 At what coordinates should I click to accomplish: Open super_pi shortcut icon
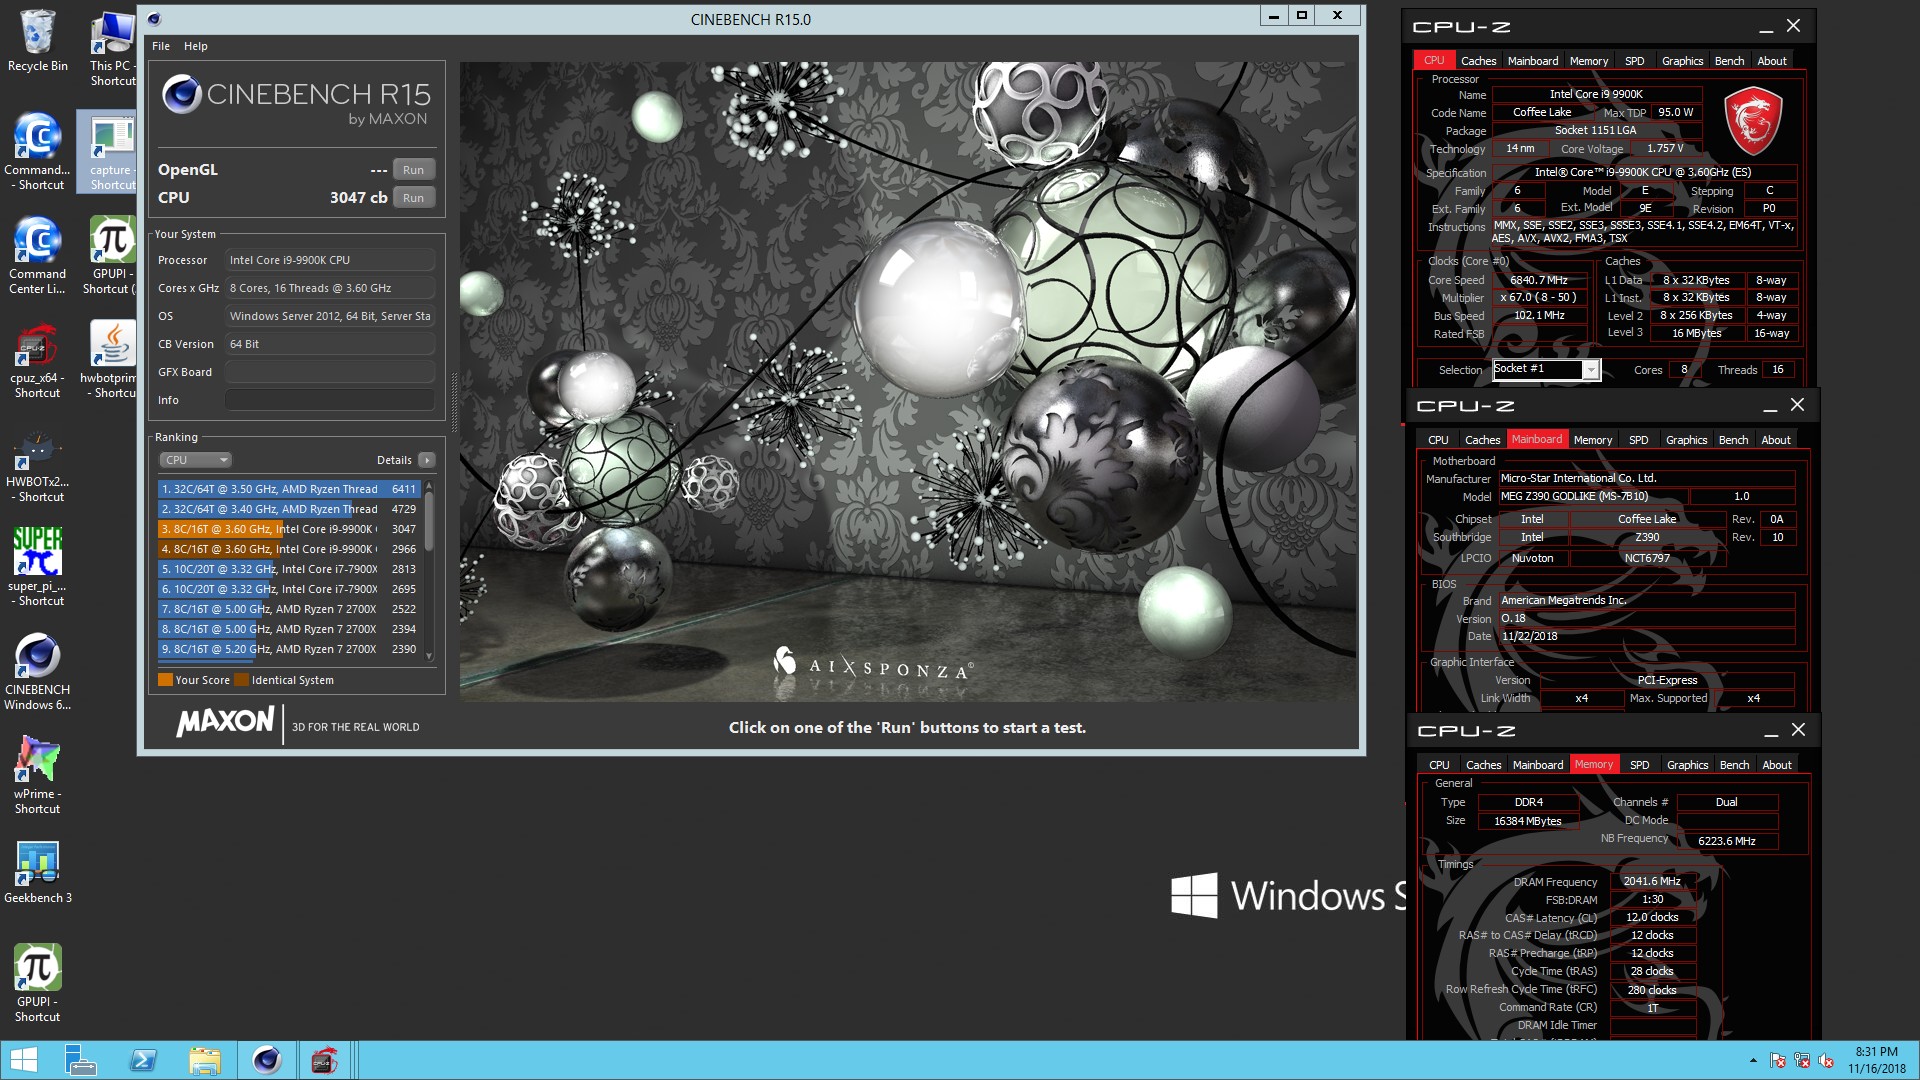pyautogui.click(x=38, y=566)
